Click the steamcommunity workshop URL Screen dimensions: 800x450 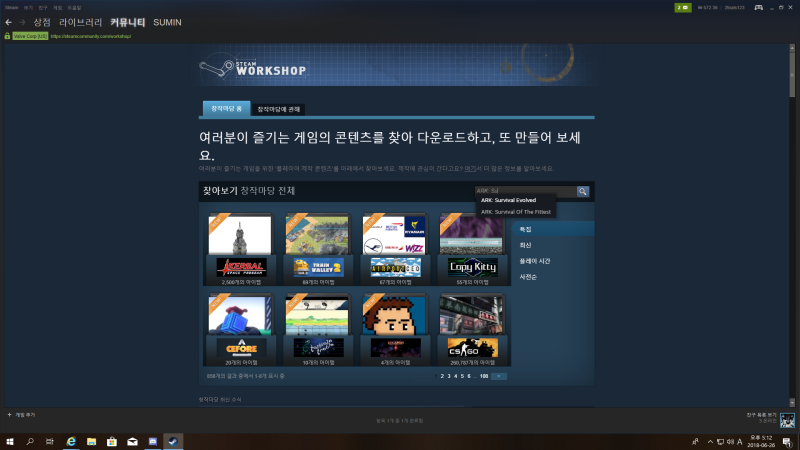pos(91,36)
